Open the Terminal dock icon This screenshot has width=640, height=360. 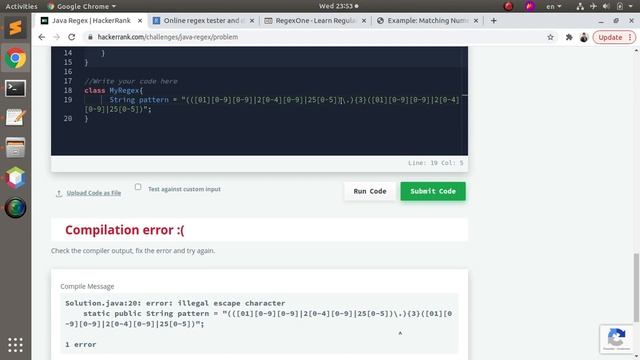(16, 88)
